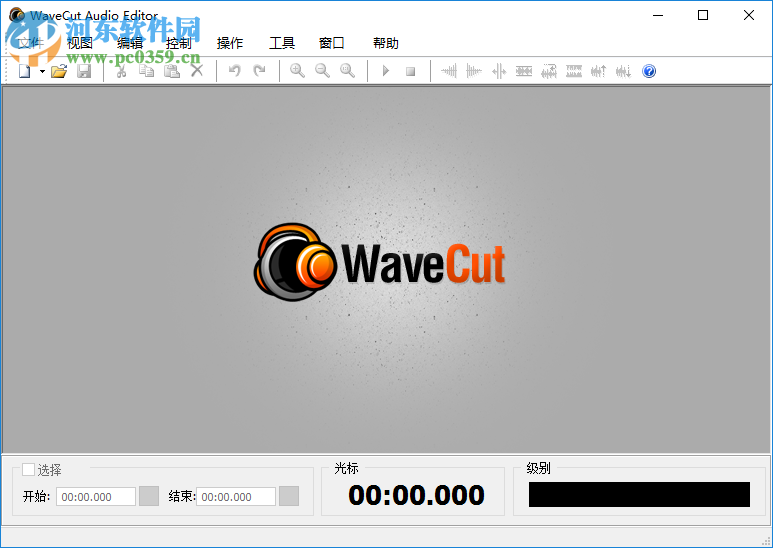773x548 pixels.
Task: Minimize the WaveCut Audio Editor window
Action: (x=658, y=15)
